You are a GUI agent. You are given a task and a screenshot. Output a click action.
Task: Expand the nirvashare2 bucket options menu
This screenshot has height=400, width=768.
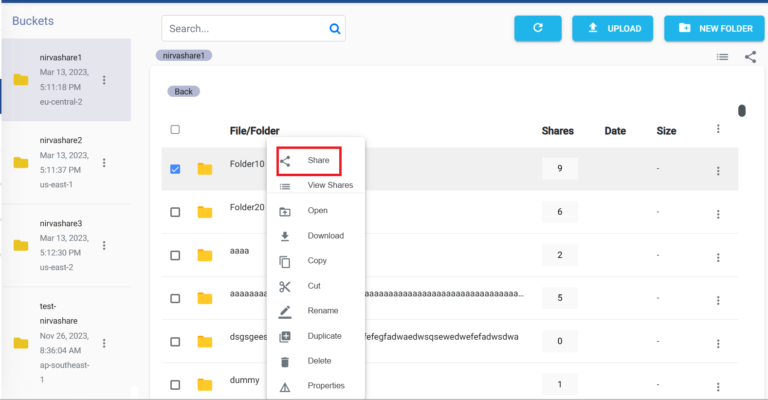tap(104, 162)
